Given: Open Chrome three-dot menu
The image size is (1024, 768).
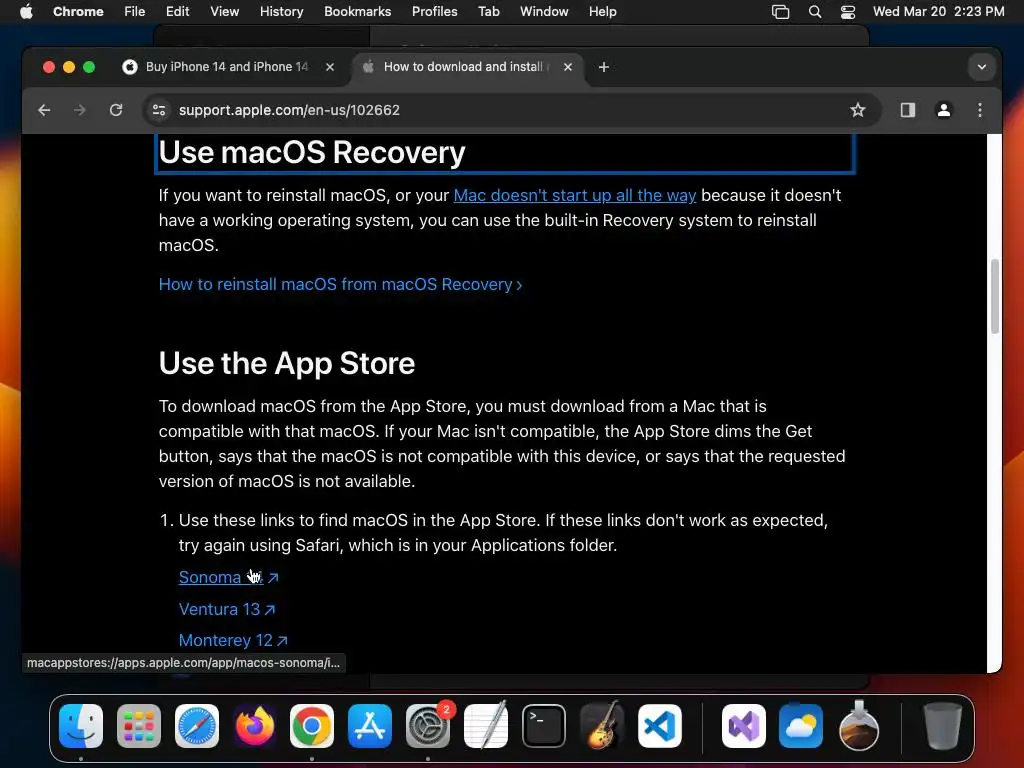Looking at the screenshot, I should click(980, 110).
